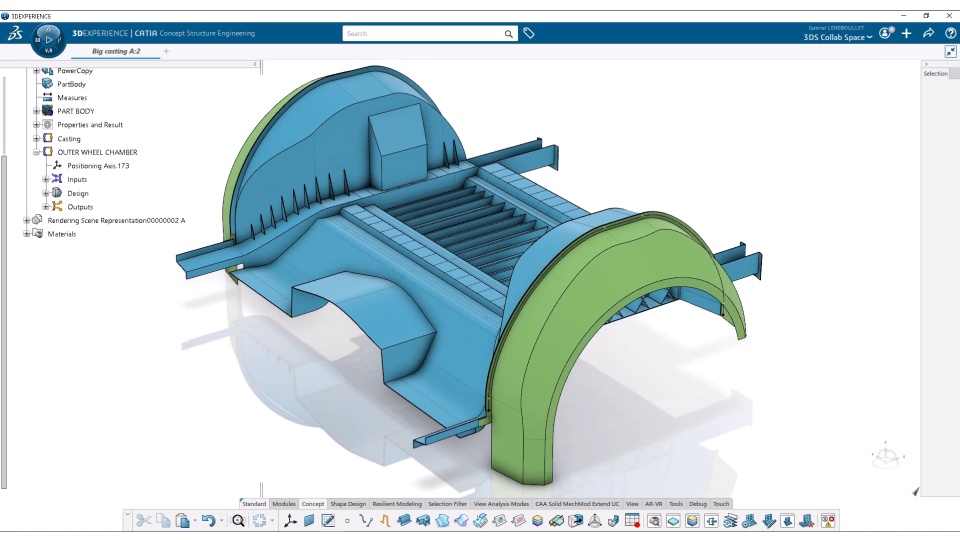The height and width of the screenshot is (540, 960).
Task: Expand the Materials tree node
Action: [x=26, y=234]
